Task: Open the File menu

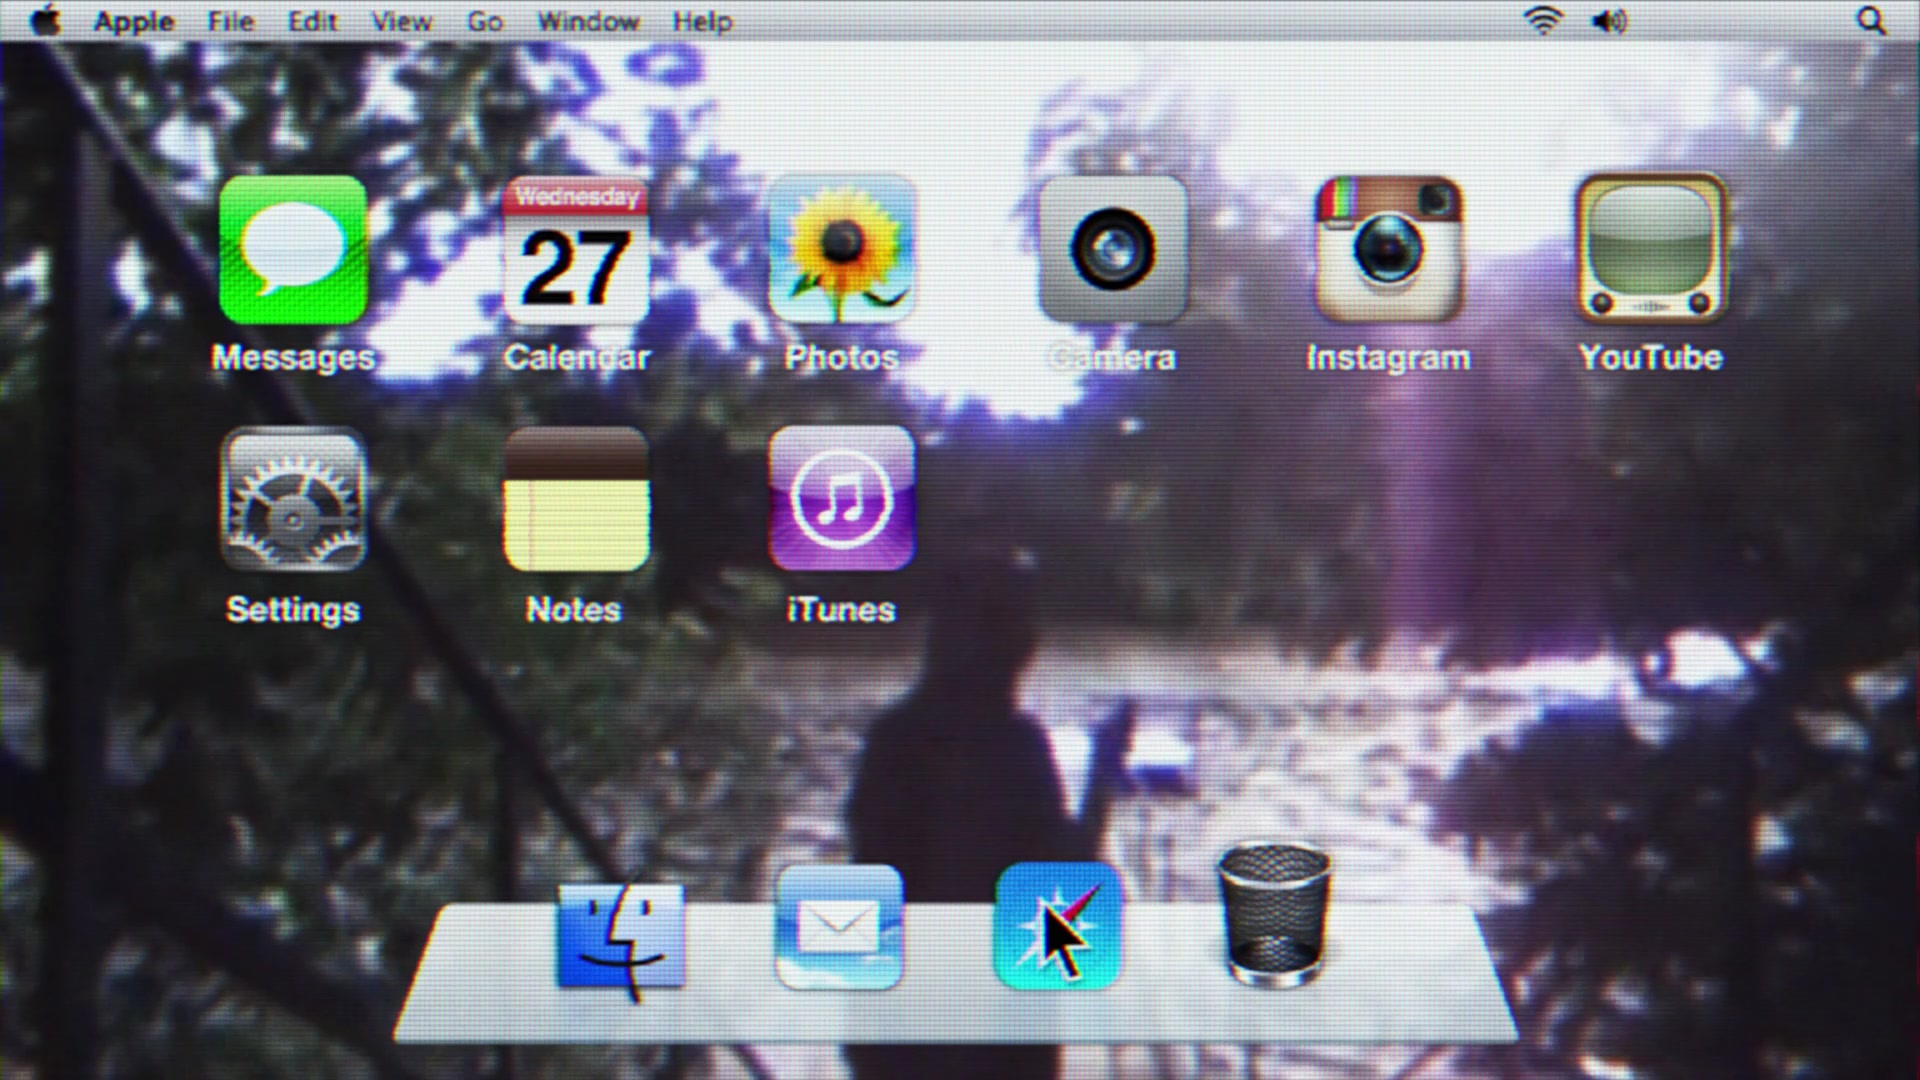Action: tap(231, 22)
